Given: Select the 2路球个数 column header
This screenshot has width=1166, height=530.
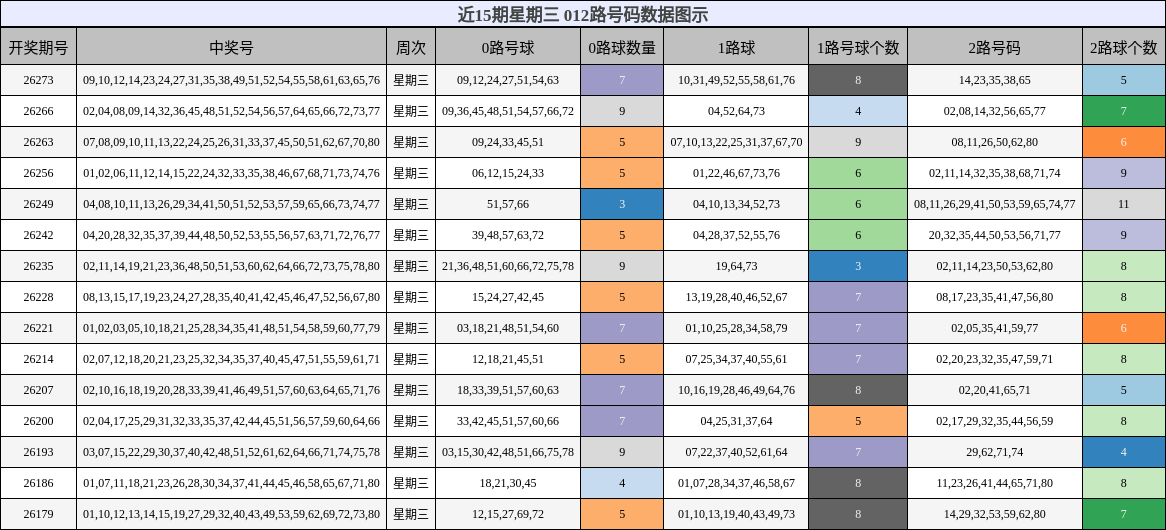Looking at the screenshot, I should pos(1124,48).
